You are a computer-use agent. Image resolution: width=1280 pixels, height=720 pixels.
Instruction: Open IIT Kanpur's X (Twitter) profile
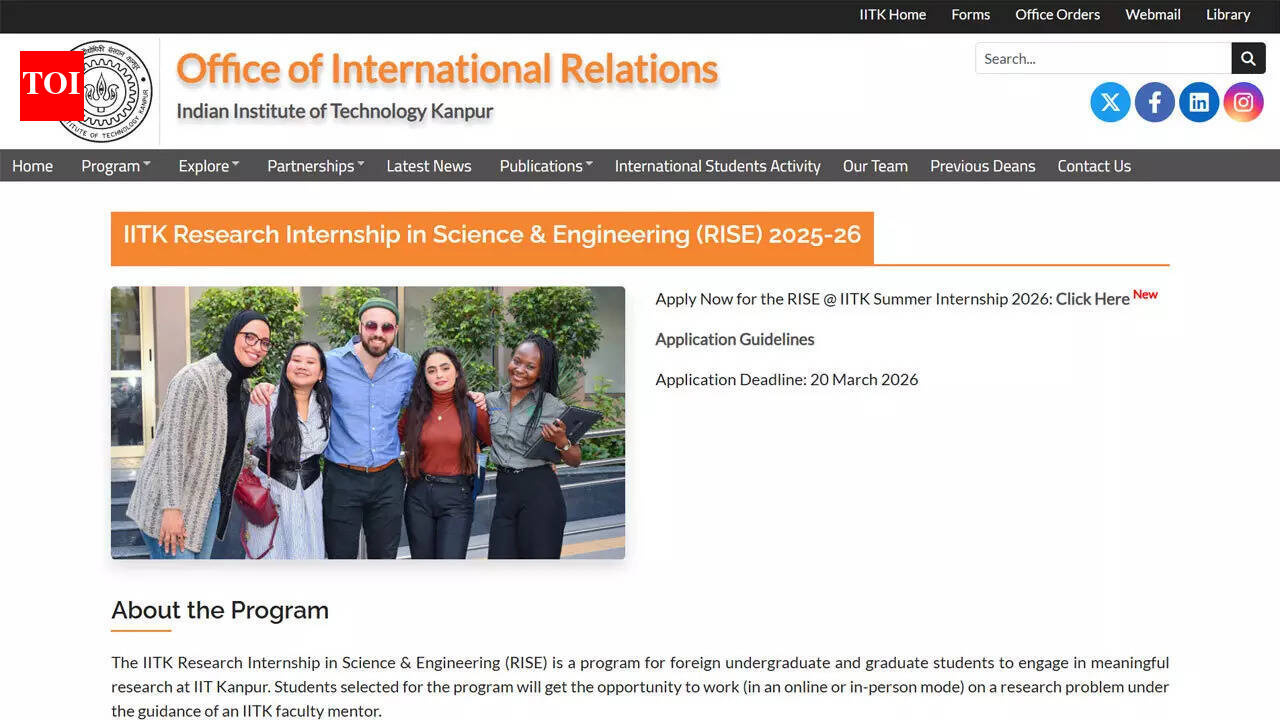click(x=1110, y=101)
